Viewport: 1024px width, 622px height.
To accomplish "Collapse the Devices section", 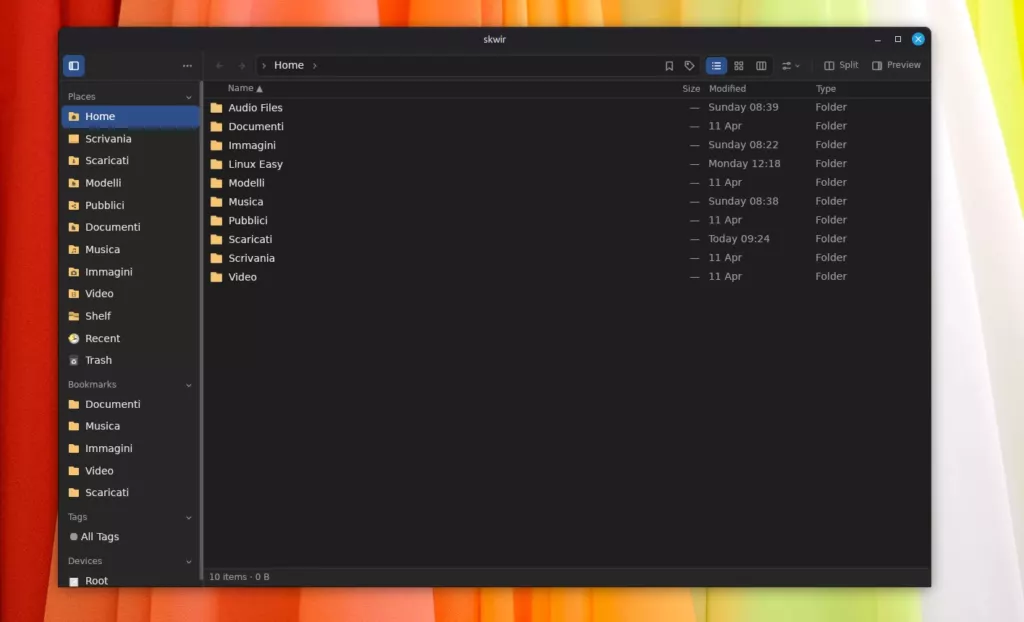I will pos(189,561).
